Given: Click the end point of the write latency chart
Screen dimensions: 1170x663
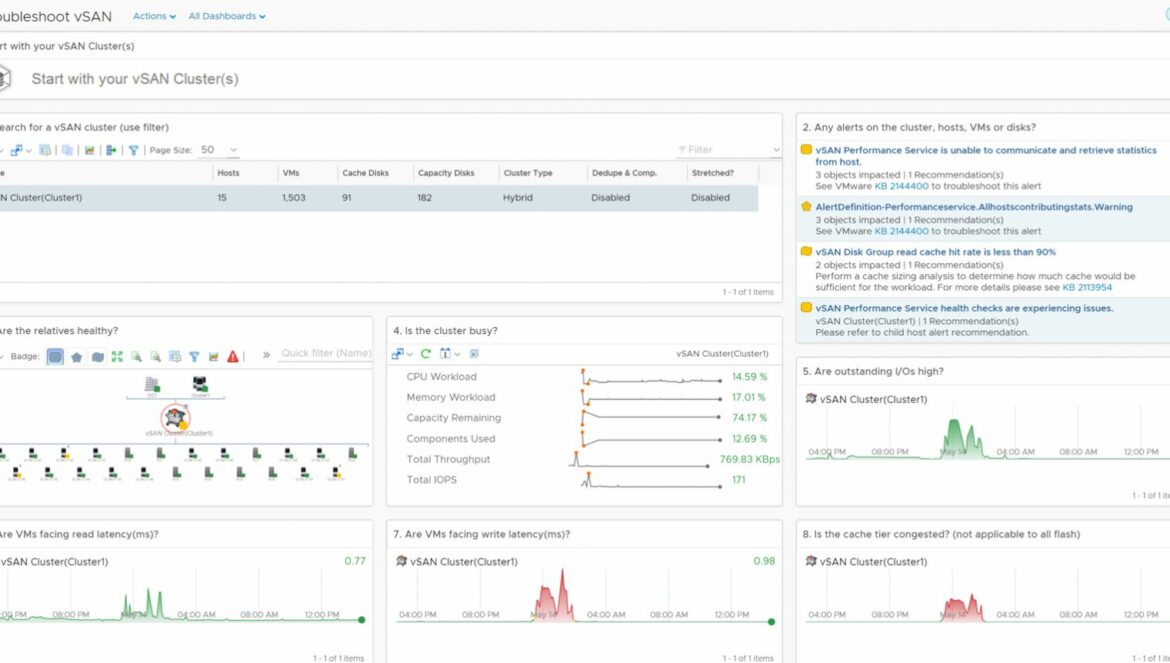Looking at the screenshot, I should [772, 621].
